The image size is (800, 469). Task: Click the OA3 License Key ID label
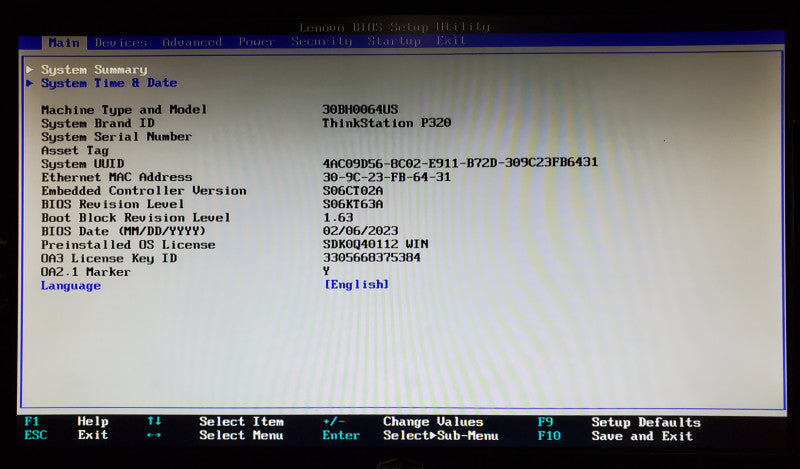(109, 258)
